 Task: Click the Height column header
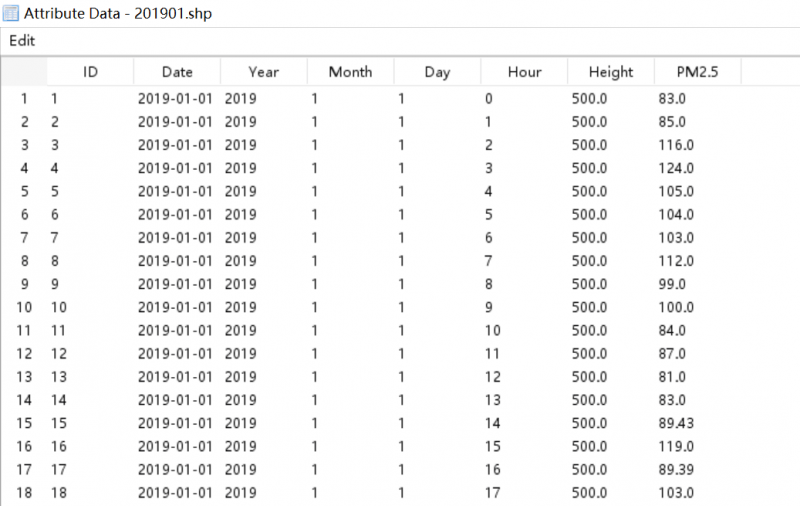(611, 72)
